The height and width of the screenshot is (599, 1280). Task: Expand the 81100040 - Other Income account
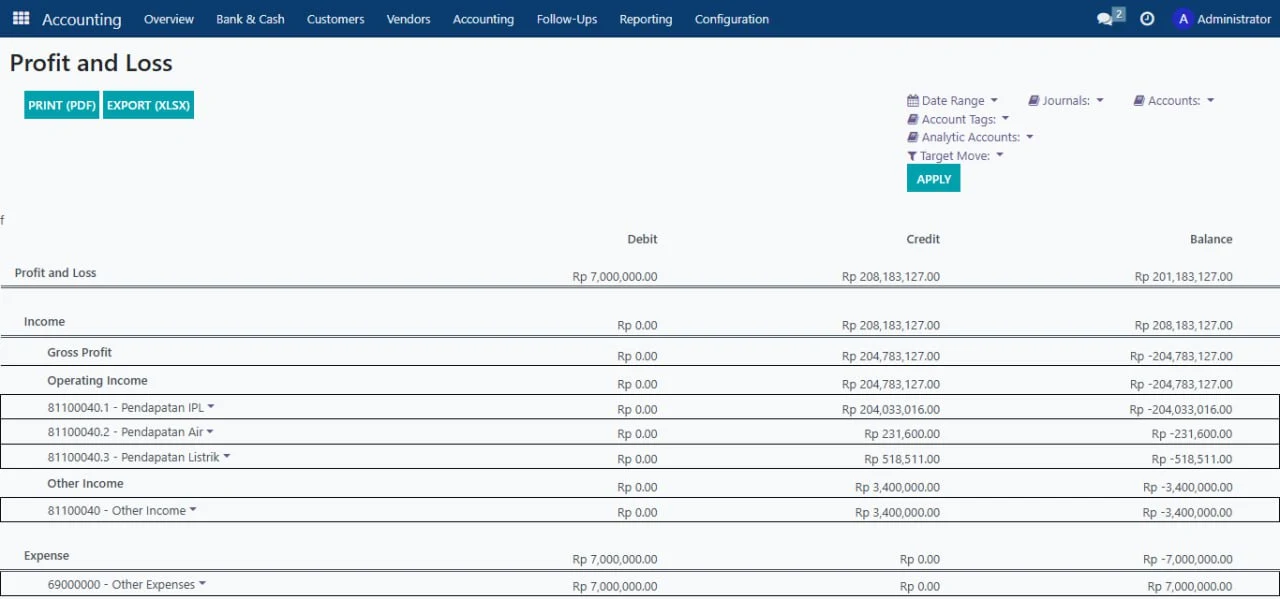[122, 510]
